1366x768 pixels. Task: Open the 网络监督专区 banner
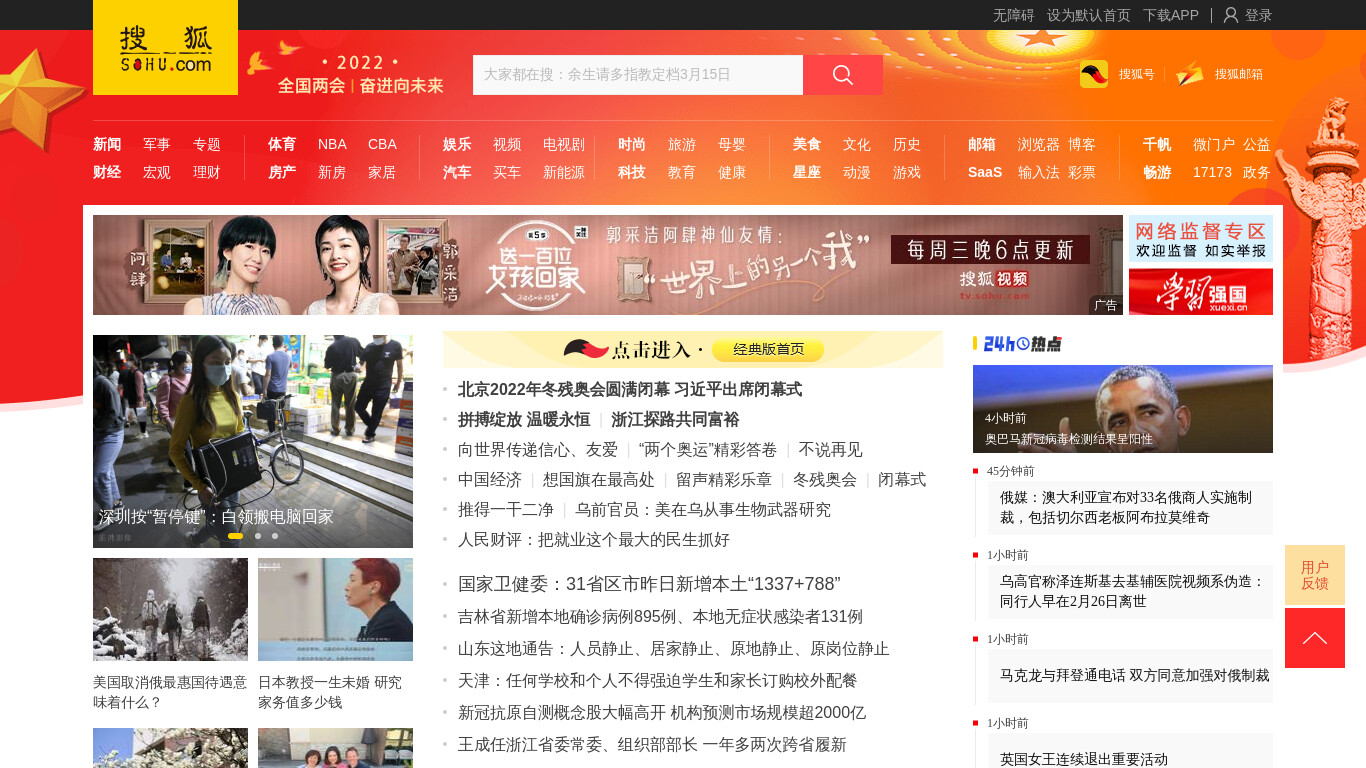(x=1201, y=239)
